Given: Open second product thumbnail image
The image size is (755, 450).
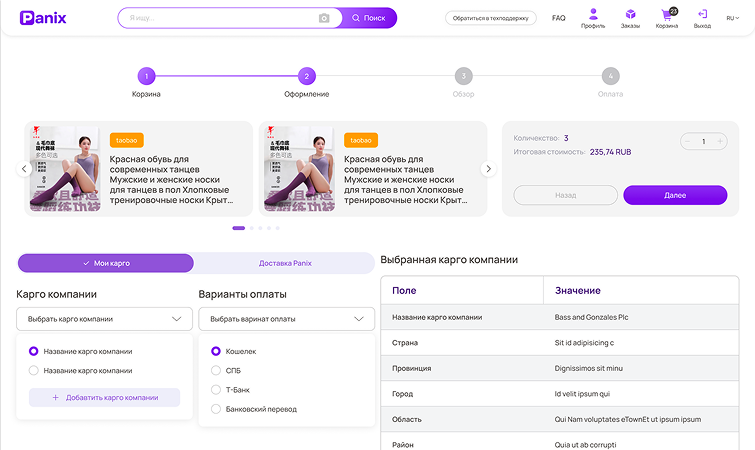Looking at the screenshot, I should pyautogui.click(x=299, y=168).
